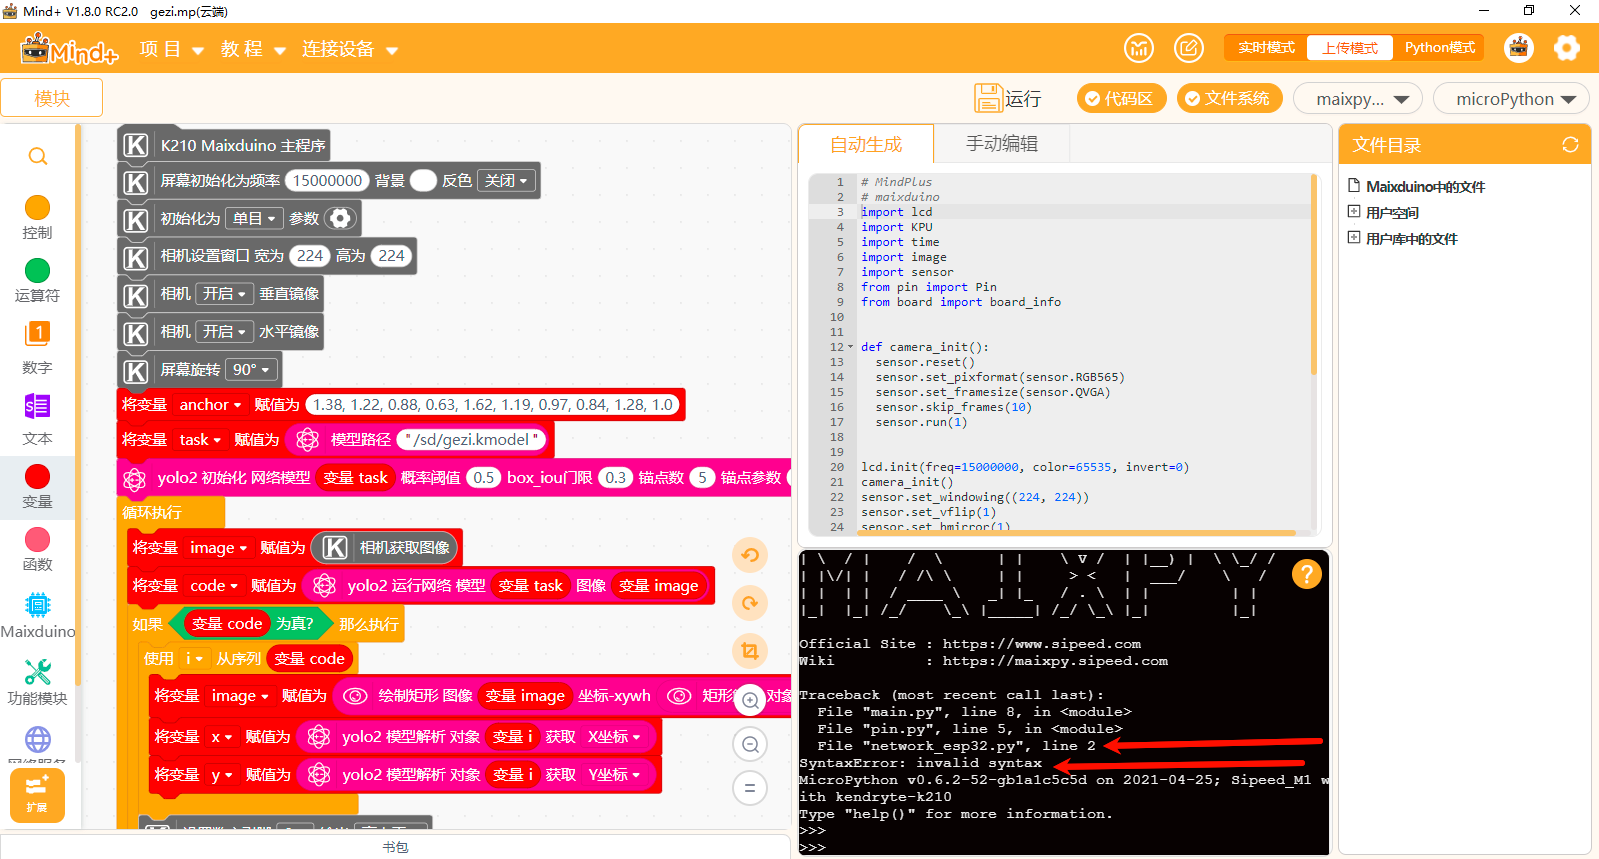
Task: Open the microPython language dropdown
Action: tap(1510, 99)
